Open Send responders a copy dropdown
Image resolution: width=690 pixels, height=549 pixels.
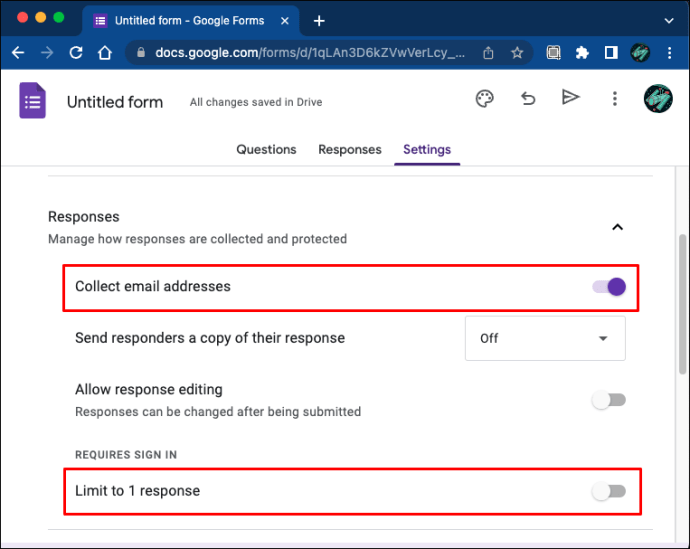545,338
